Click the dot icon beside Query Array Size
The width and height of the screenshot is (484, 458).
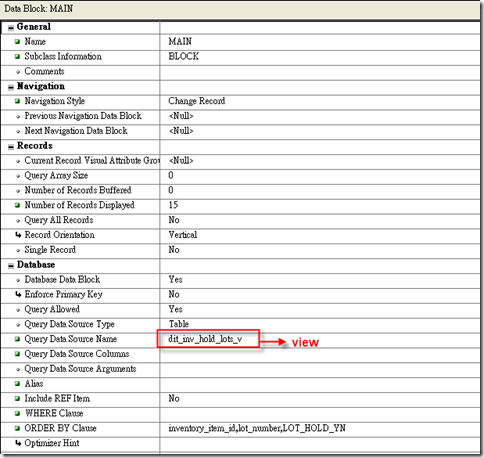click(x=18, y=176)
